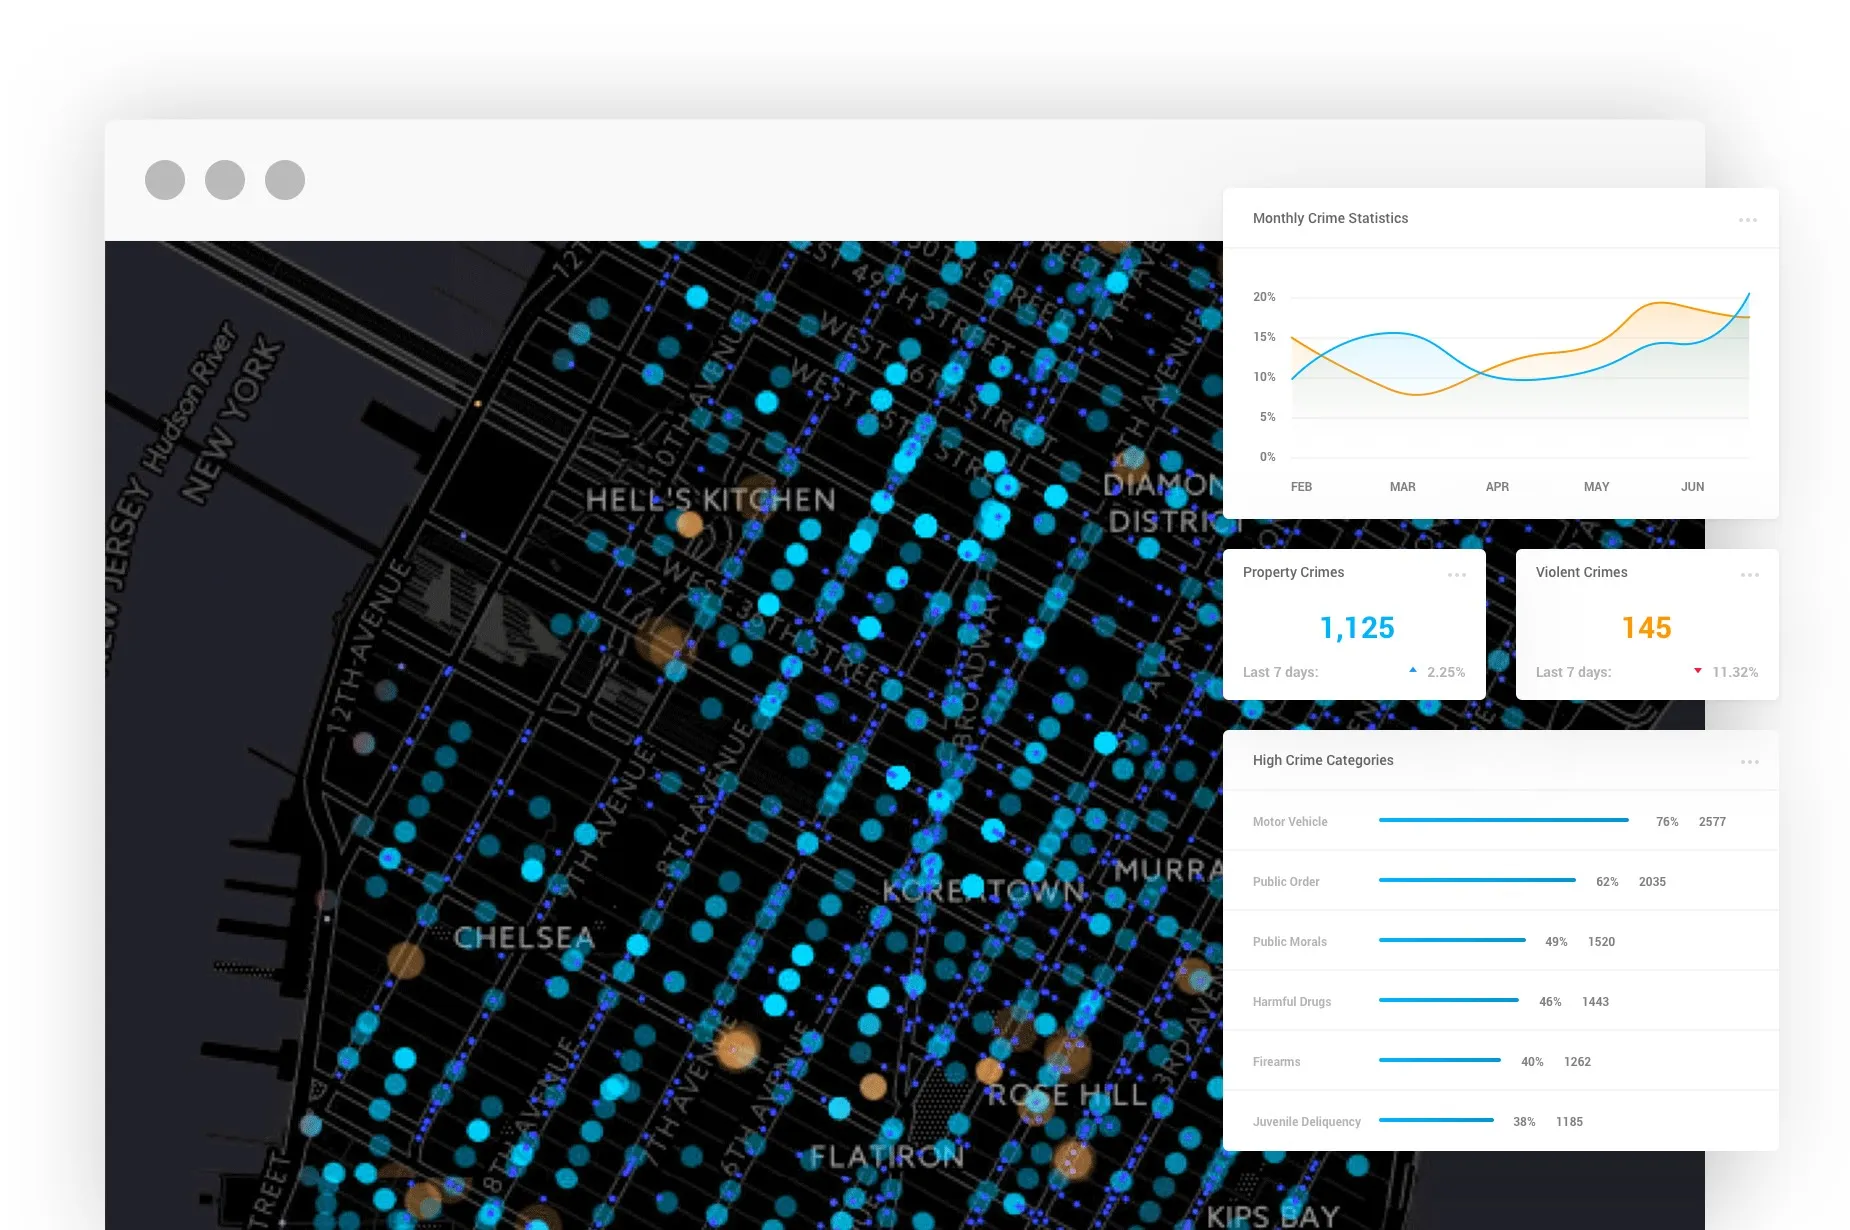Viewport: 1850px width, 1230px height.
Task: Select the Juvenile Deliquency category label
Action: (1307, 1122)
